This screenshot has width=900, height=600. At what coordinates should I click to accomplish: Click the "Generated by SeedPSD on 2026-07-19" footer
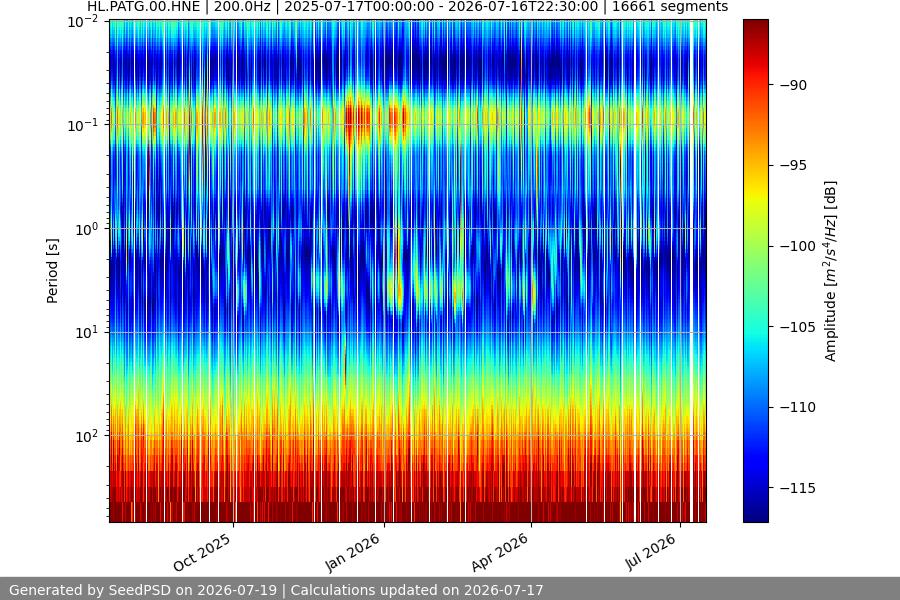tap(143, 590)
